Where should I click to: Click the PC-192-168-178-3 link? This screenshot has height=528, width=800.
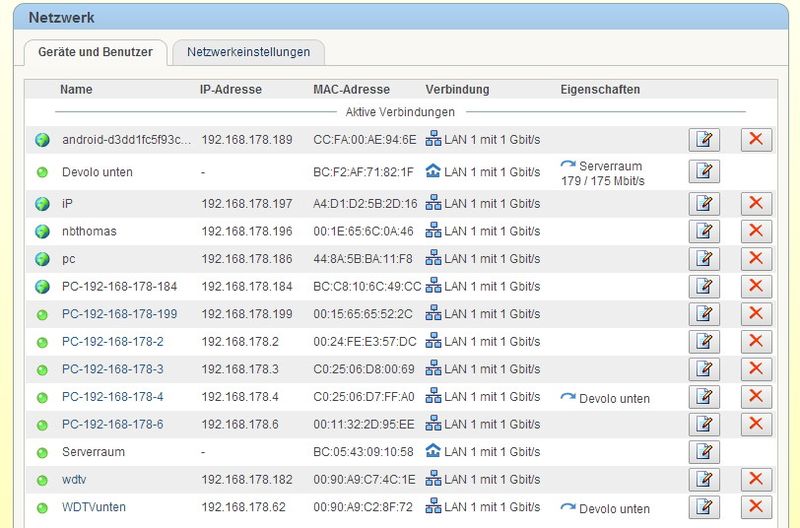coord(112,369)
